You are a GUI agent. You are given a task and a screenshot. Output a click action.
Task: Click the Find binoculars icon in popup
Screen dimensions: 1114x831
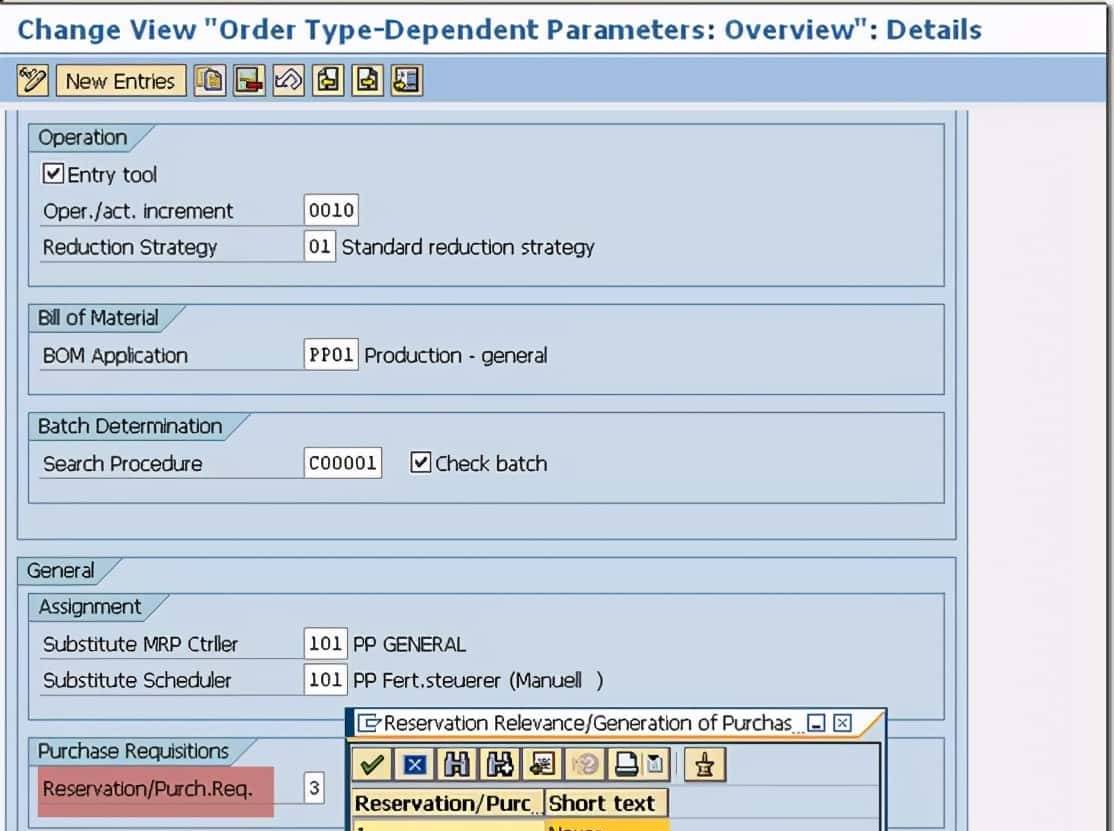click(x=456, y=765)
